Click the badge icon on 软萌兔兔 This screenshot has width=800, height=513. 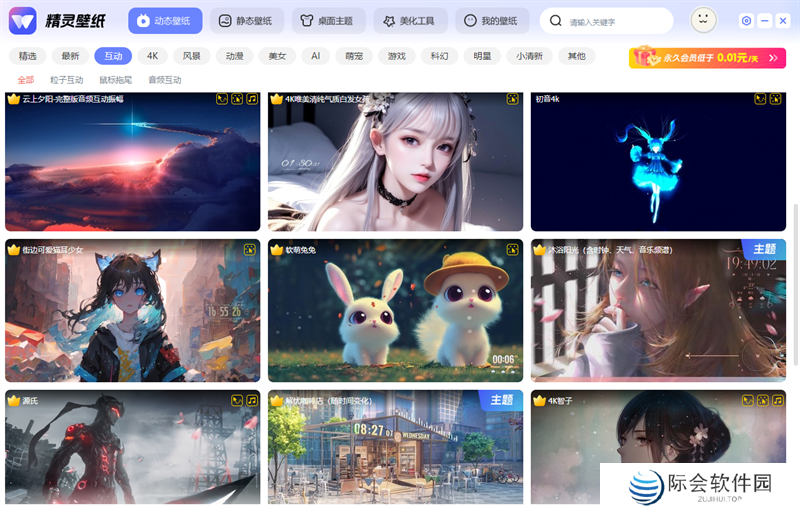[x=513, y=249]
